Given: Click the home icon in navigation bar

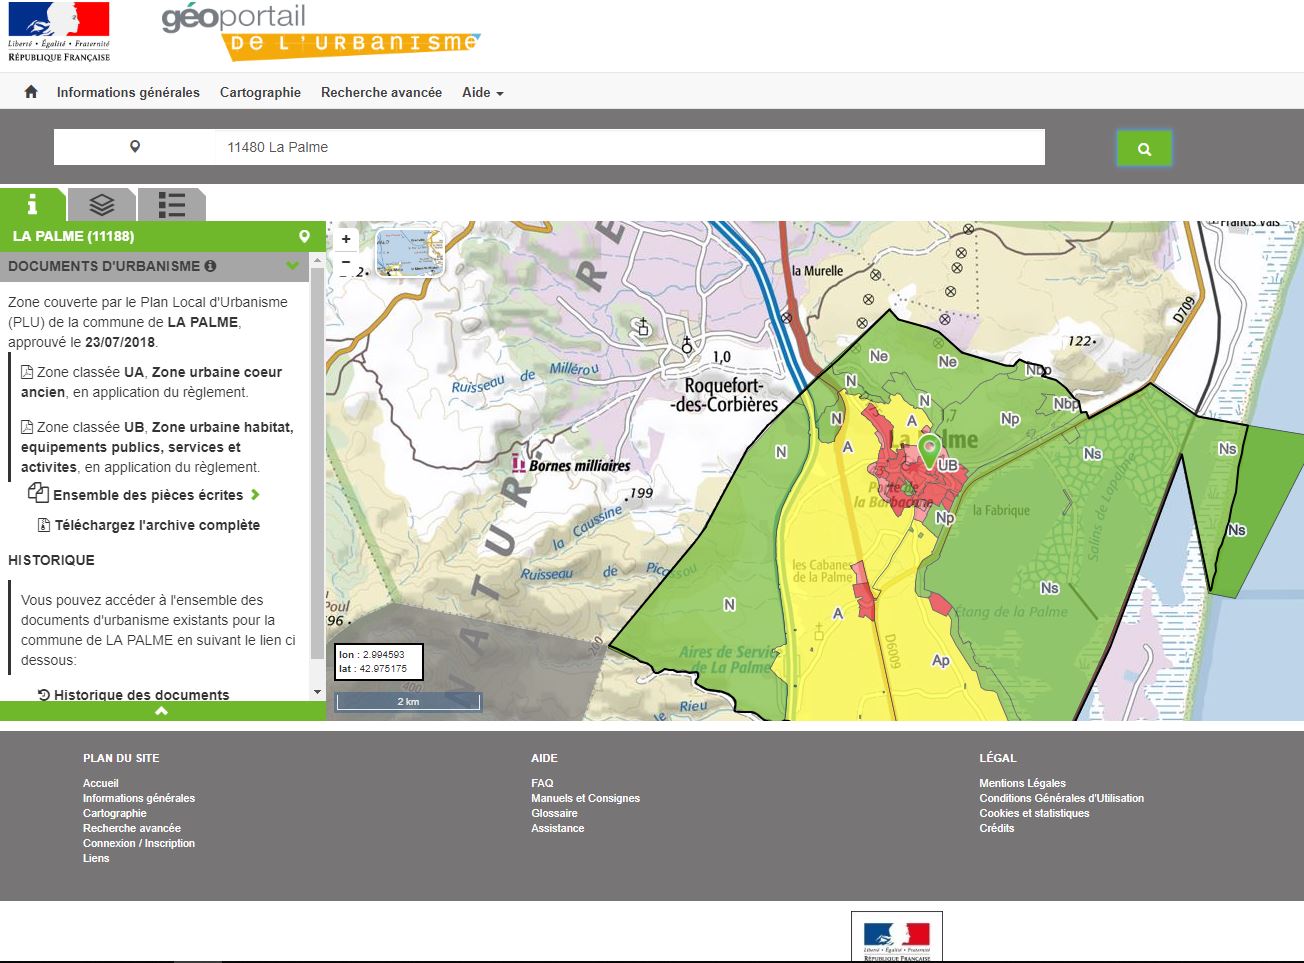Looking at the screenshot, I should click(31, 92).
